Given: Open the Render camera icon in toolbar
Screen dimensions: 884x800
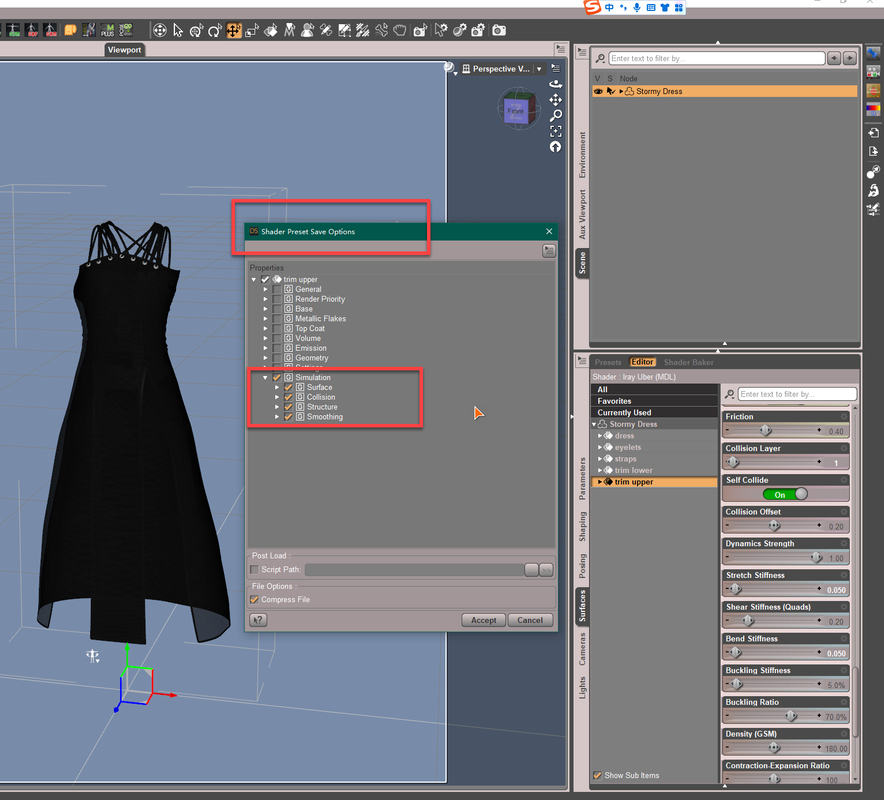Looking at the screenshot, I should pos(499,30).
